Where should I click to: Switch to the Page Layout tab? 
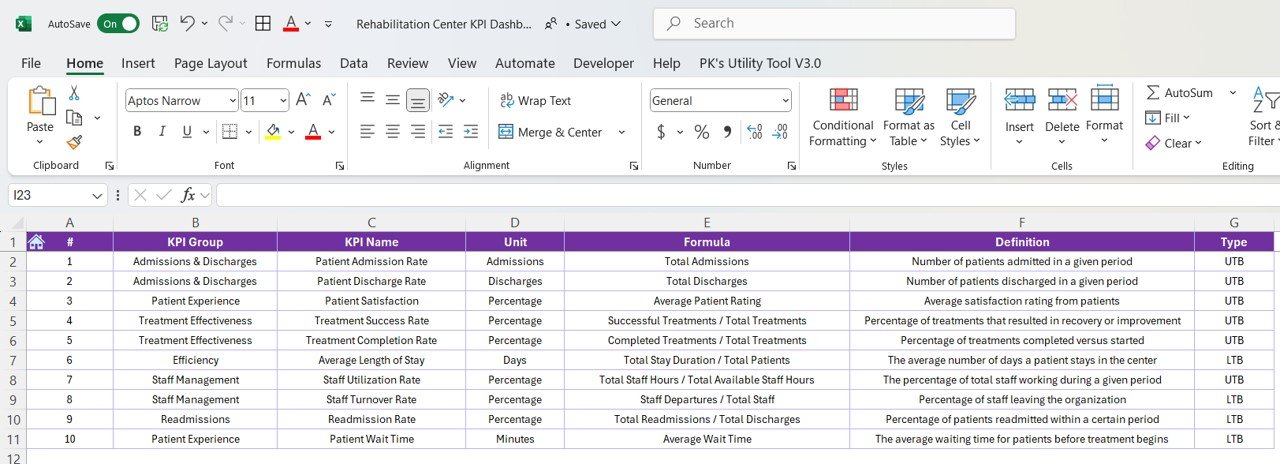pos(210,63)
